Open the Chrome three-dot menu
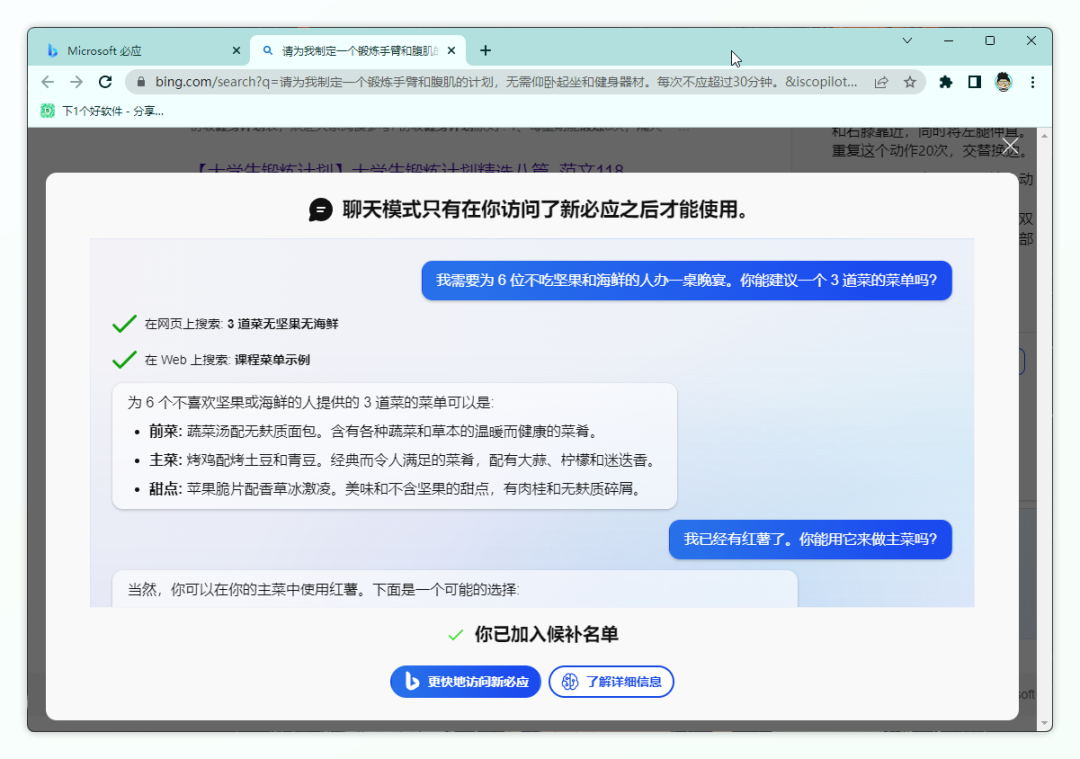The image size is (1080, 759). point(1032,82)
